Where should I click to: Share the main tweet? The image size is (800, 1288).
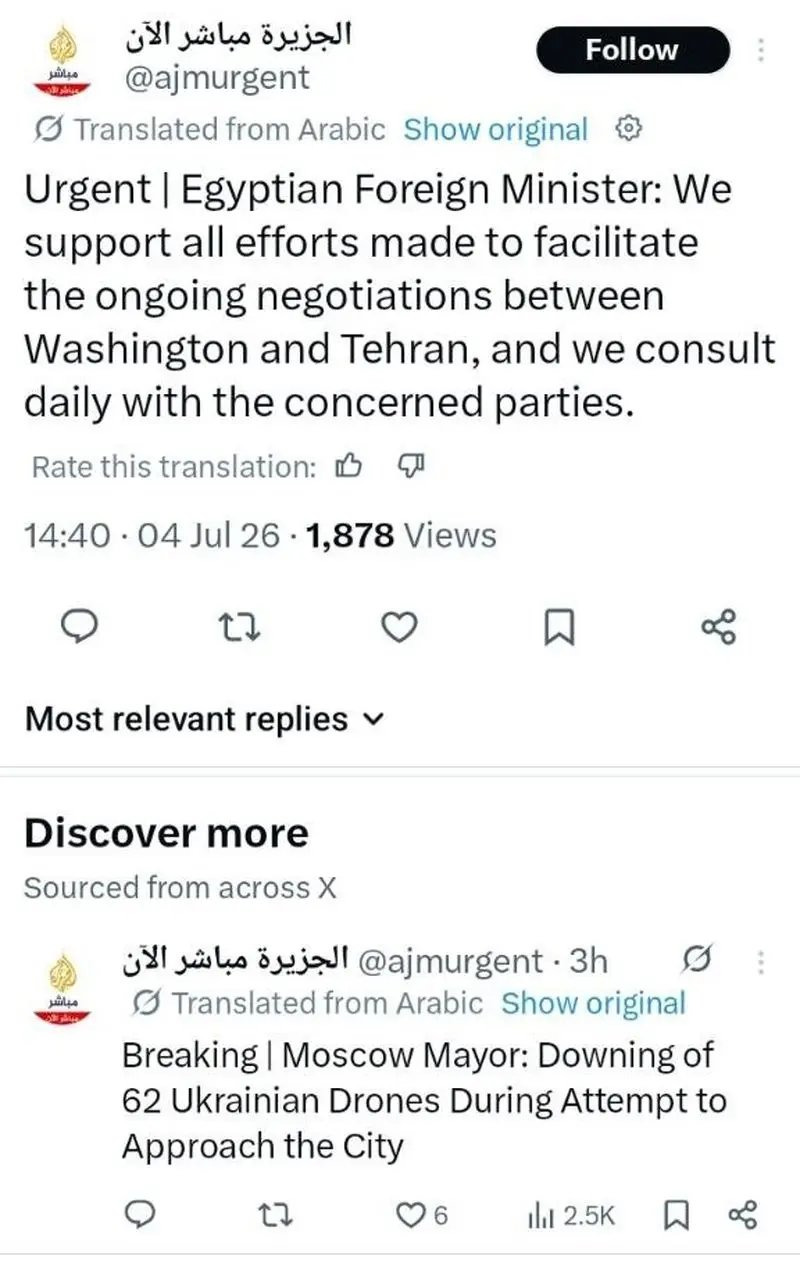[x=719, y=628]
